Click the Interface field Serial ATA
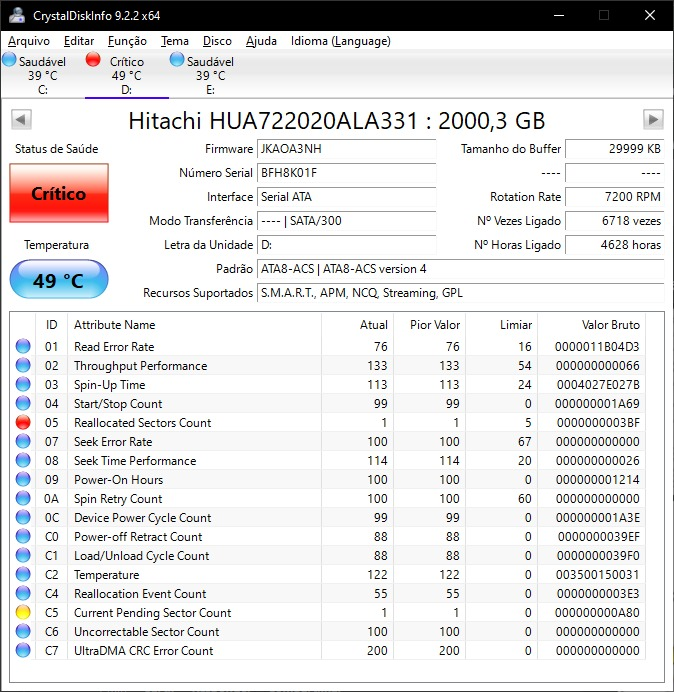The image size is (674, 692). tap(346, 196)
